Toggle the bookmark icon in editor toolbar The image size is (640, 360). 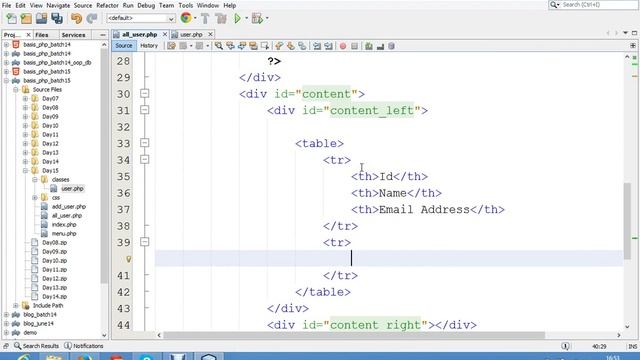click(x=302, y=46)
